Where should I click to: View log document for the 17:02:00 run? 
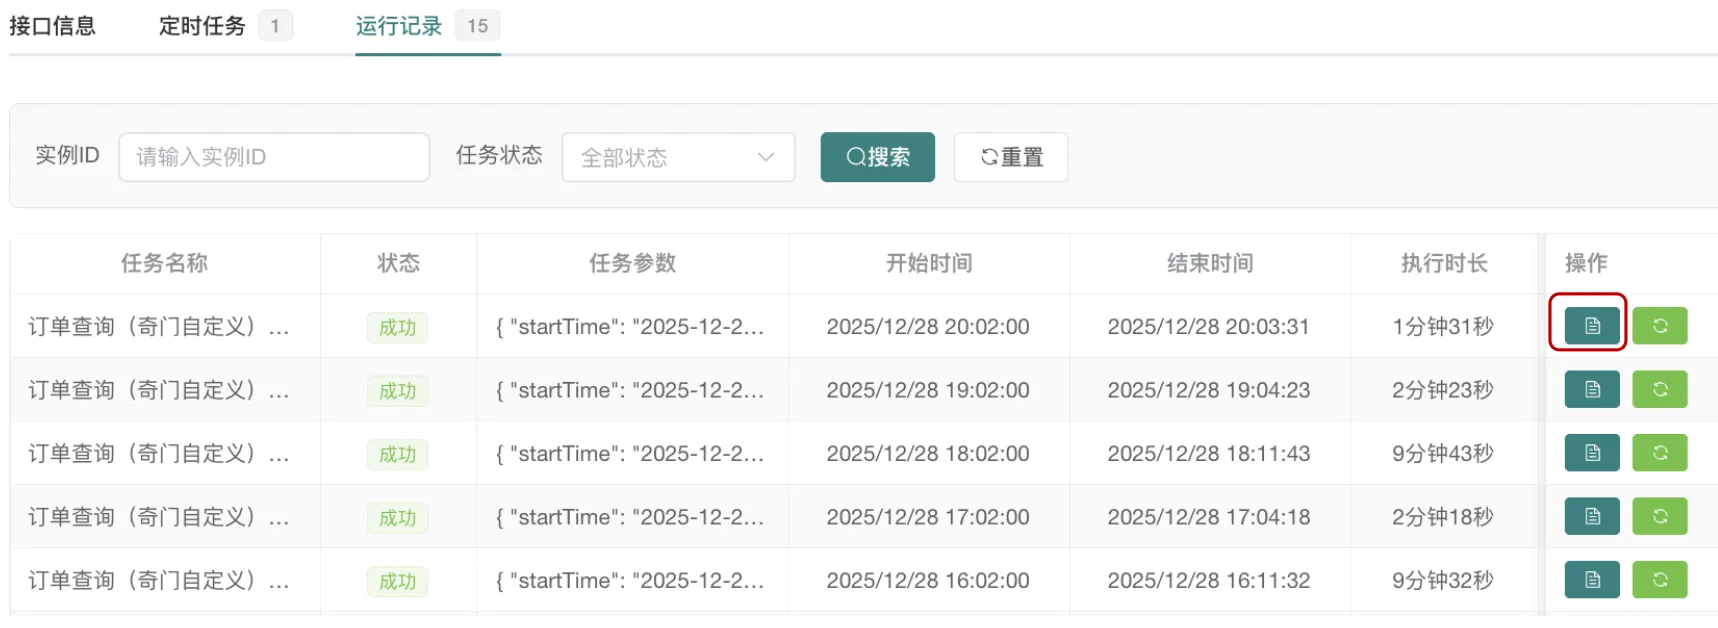point(1591,516)
